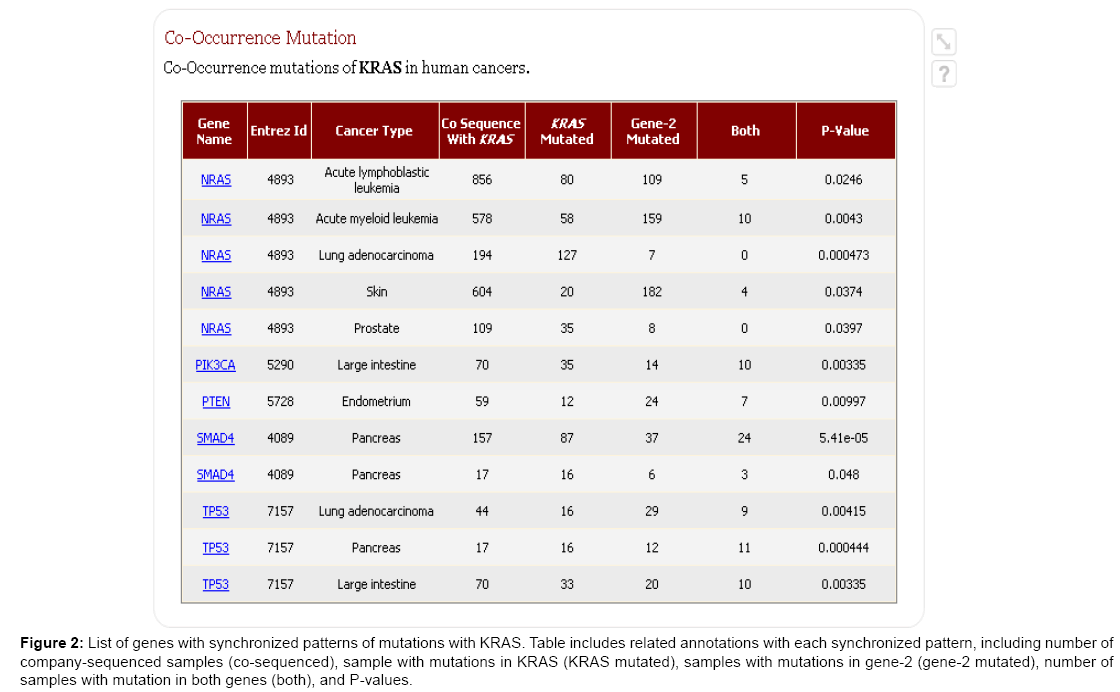Click the expand panel icon
Image resolution: width=1120 pixels, height=692 pixels.
coord(944,42)
